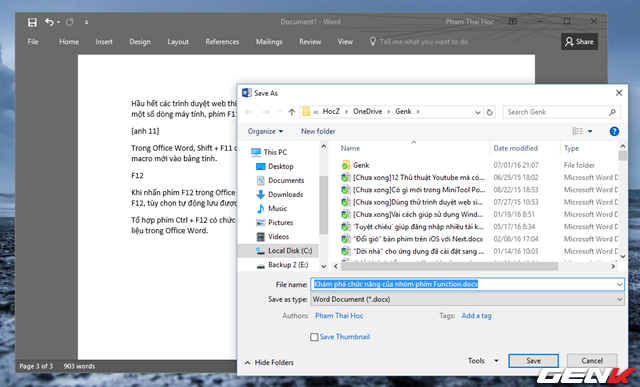Select Documents in the navigation pane
The width and height of the screenshot is (640, 387).
pyautogui.click(x=280, y=180)
